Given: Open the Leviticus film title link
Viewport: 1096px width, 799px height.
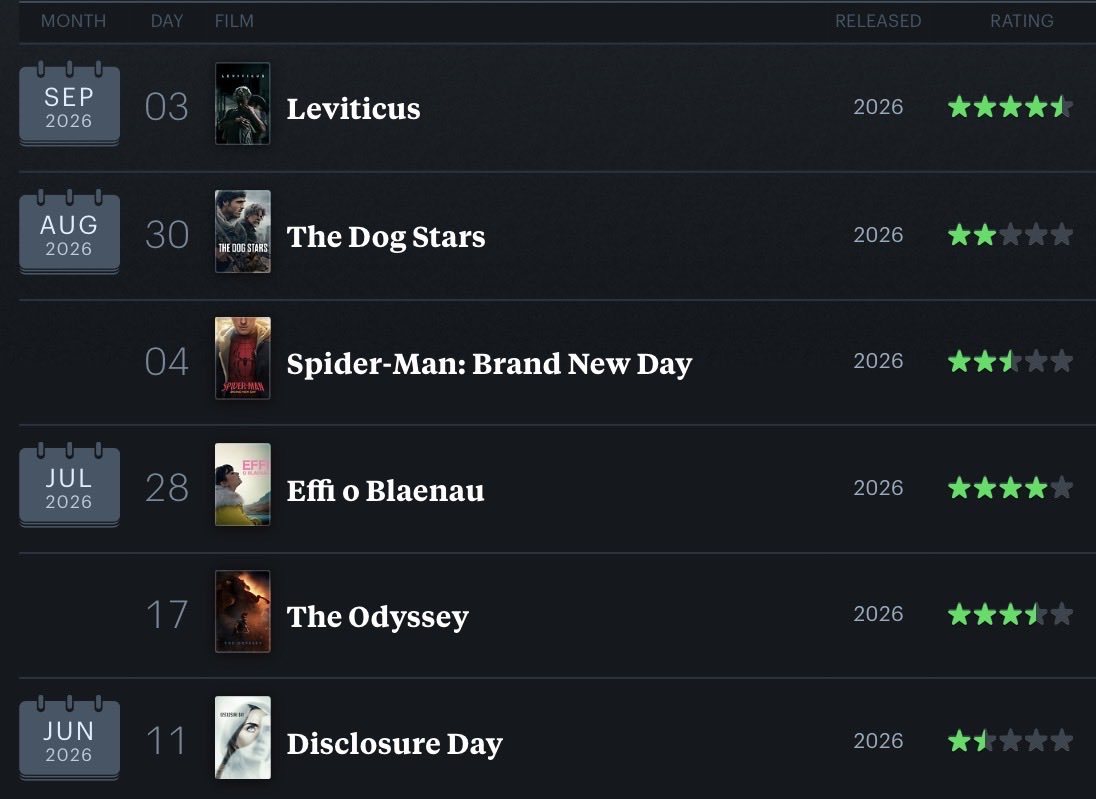Looking at the screenshot, I should (354, 108).
